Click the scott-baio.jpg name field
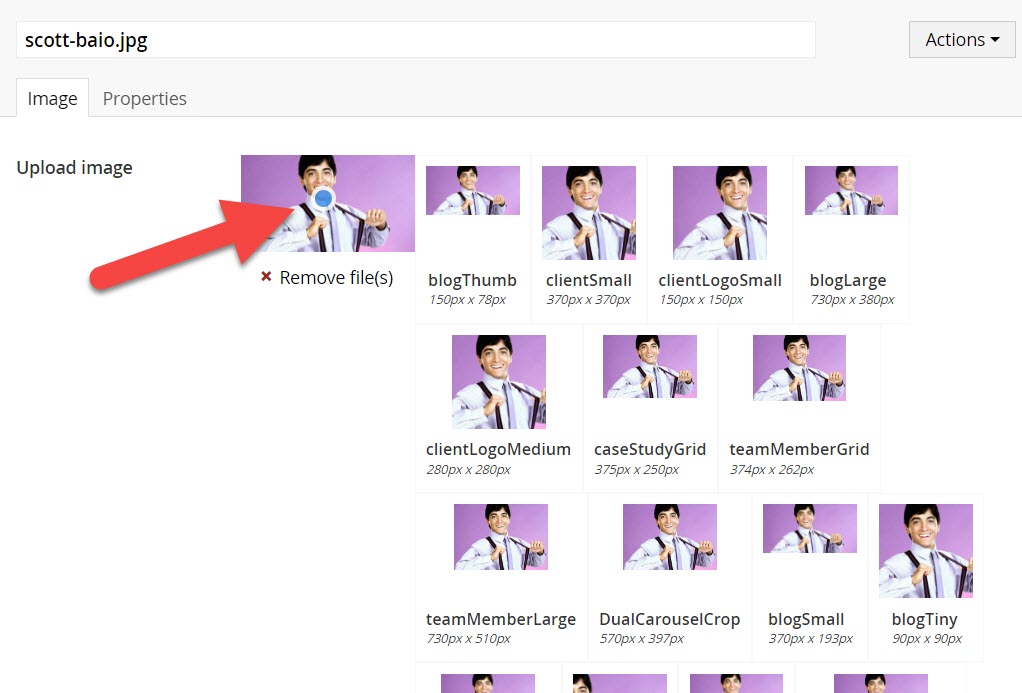1022x693 pixels. pos(415,40)
